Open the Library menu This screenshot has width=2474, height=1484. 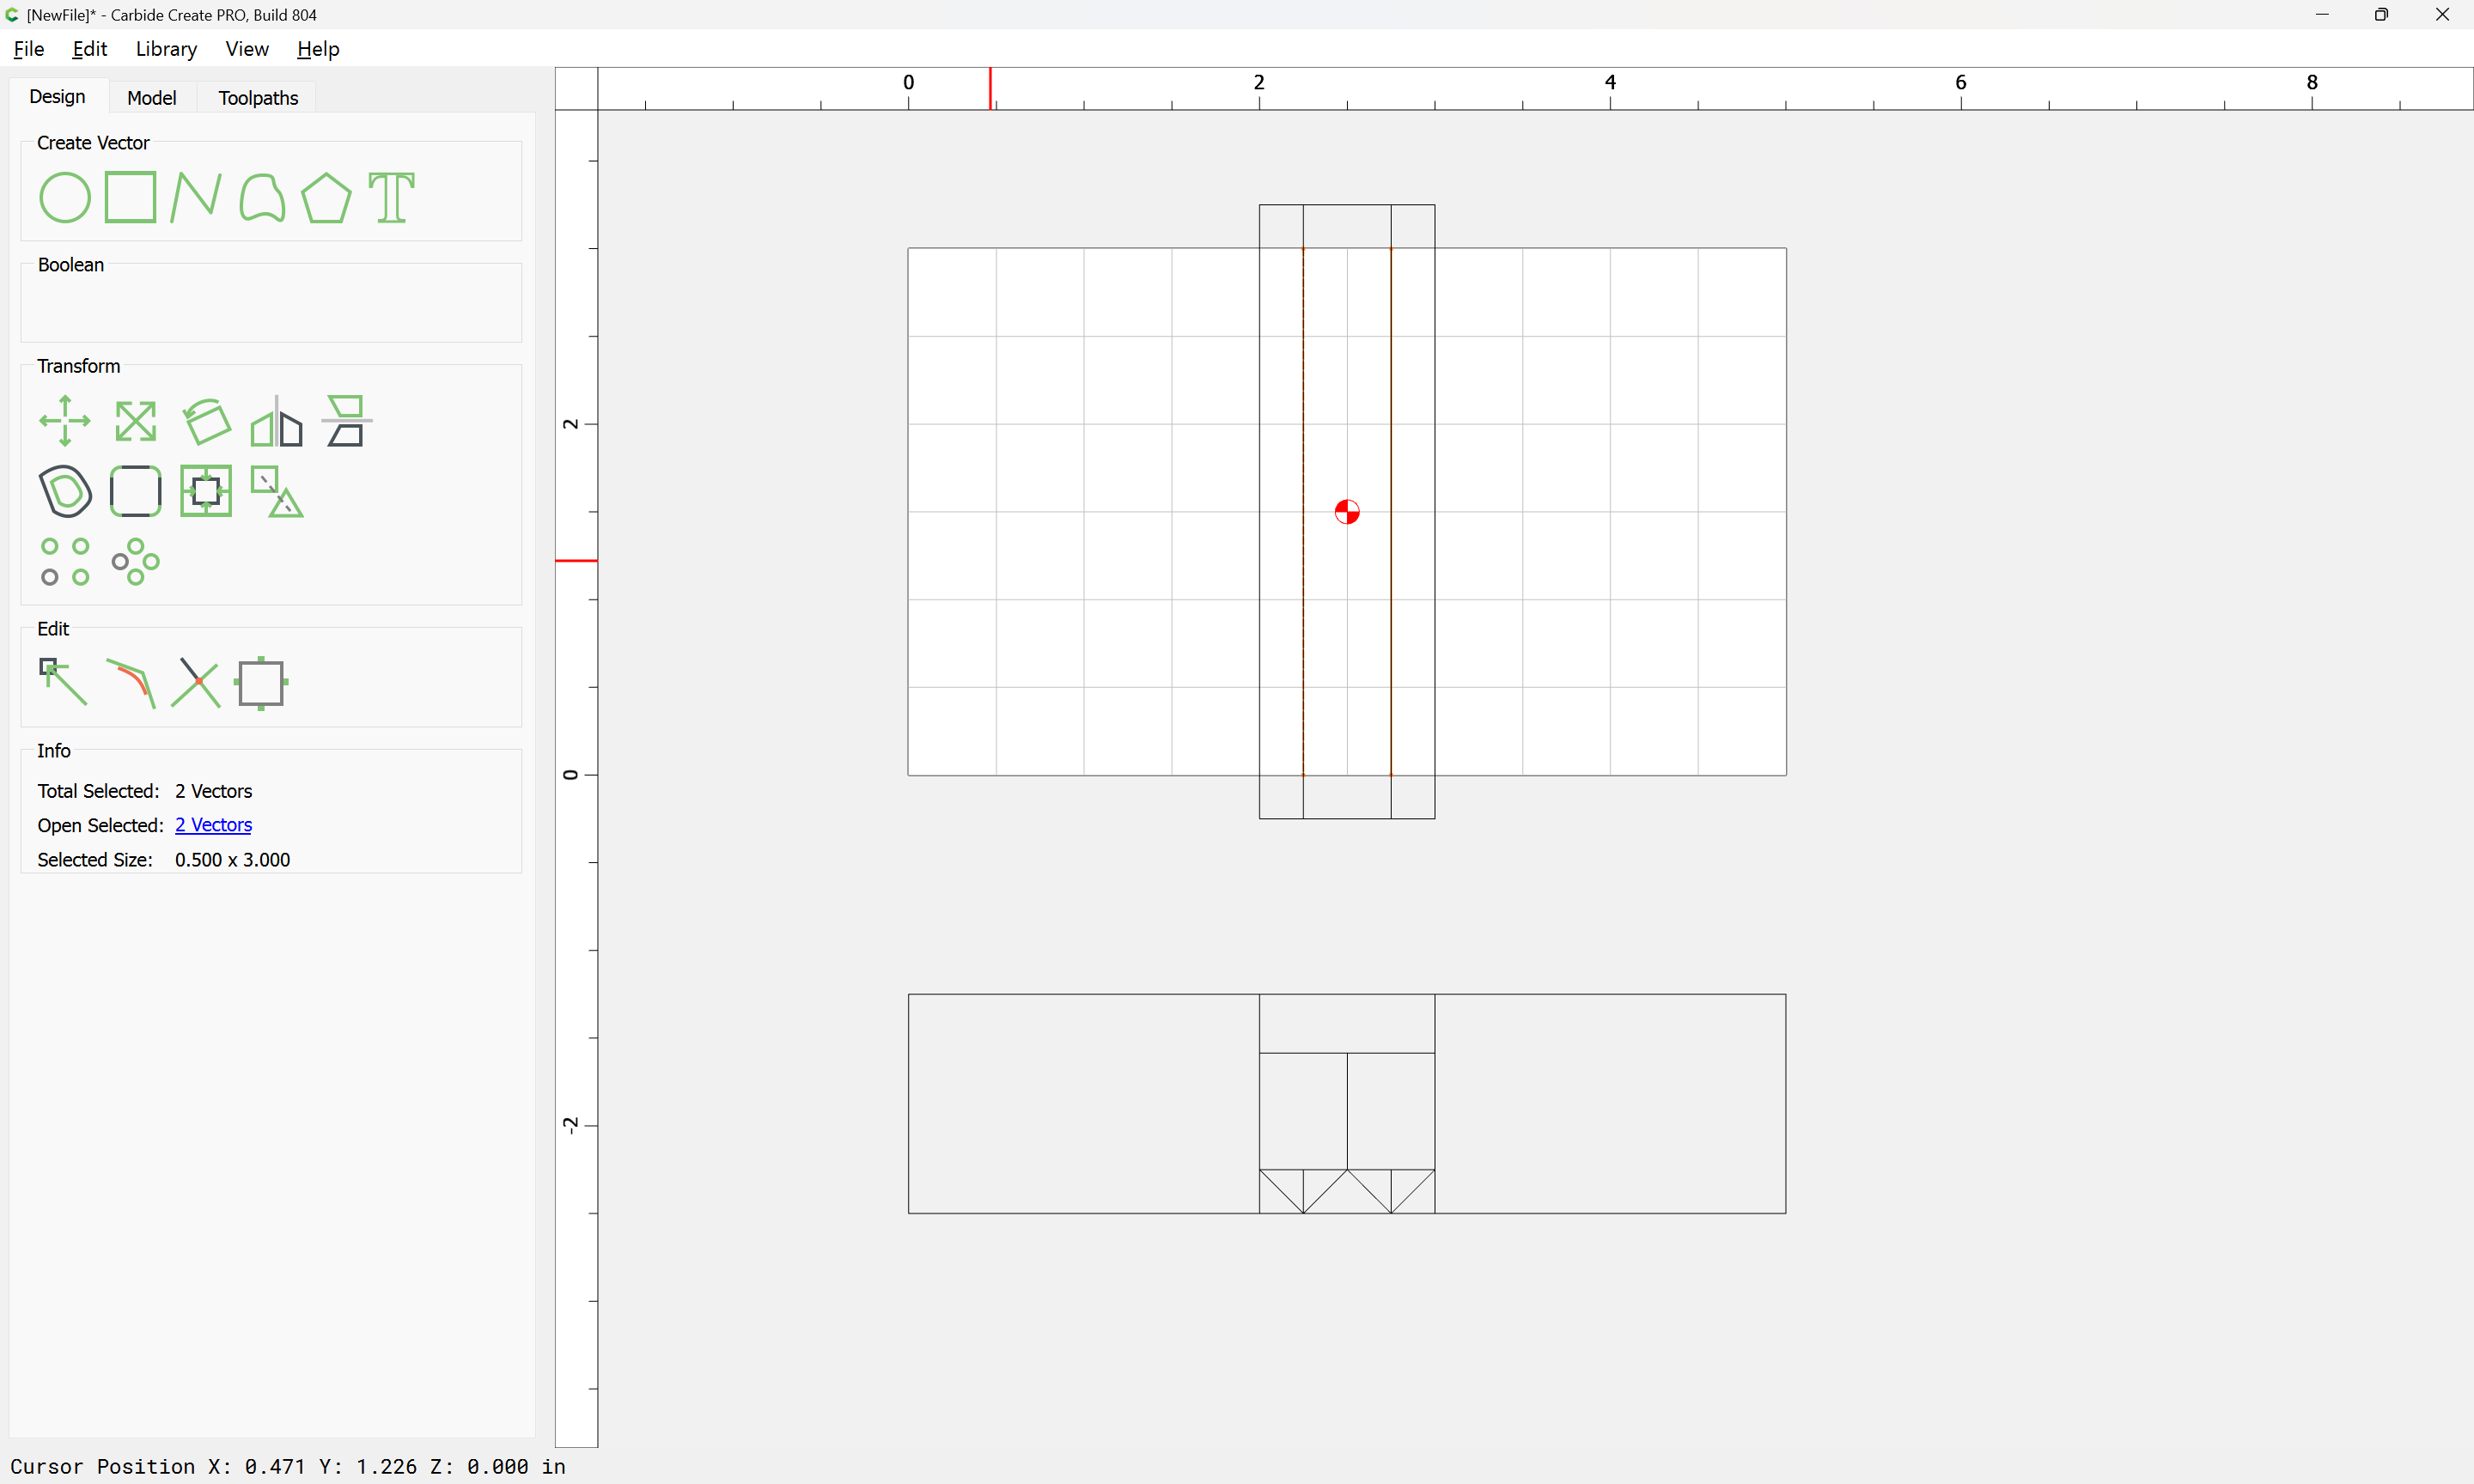coord(166,49)
